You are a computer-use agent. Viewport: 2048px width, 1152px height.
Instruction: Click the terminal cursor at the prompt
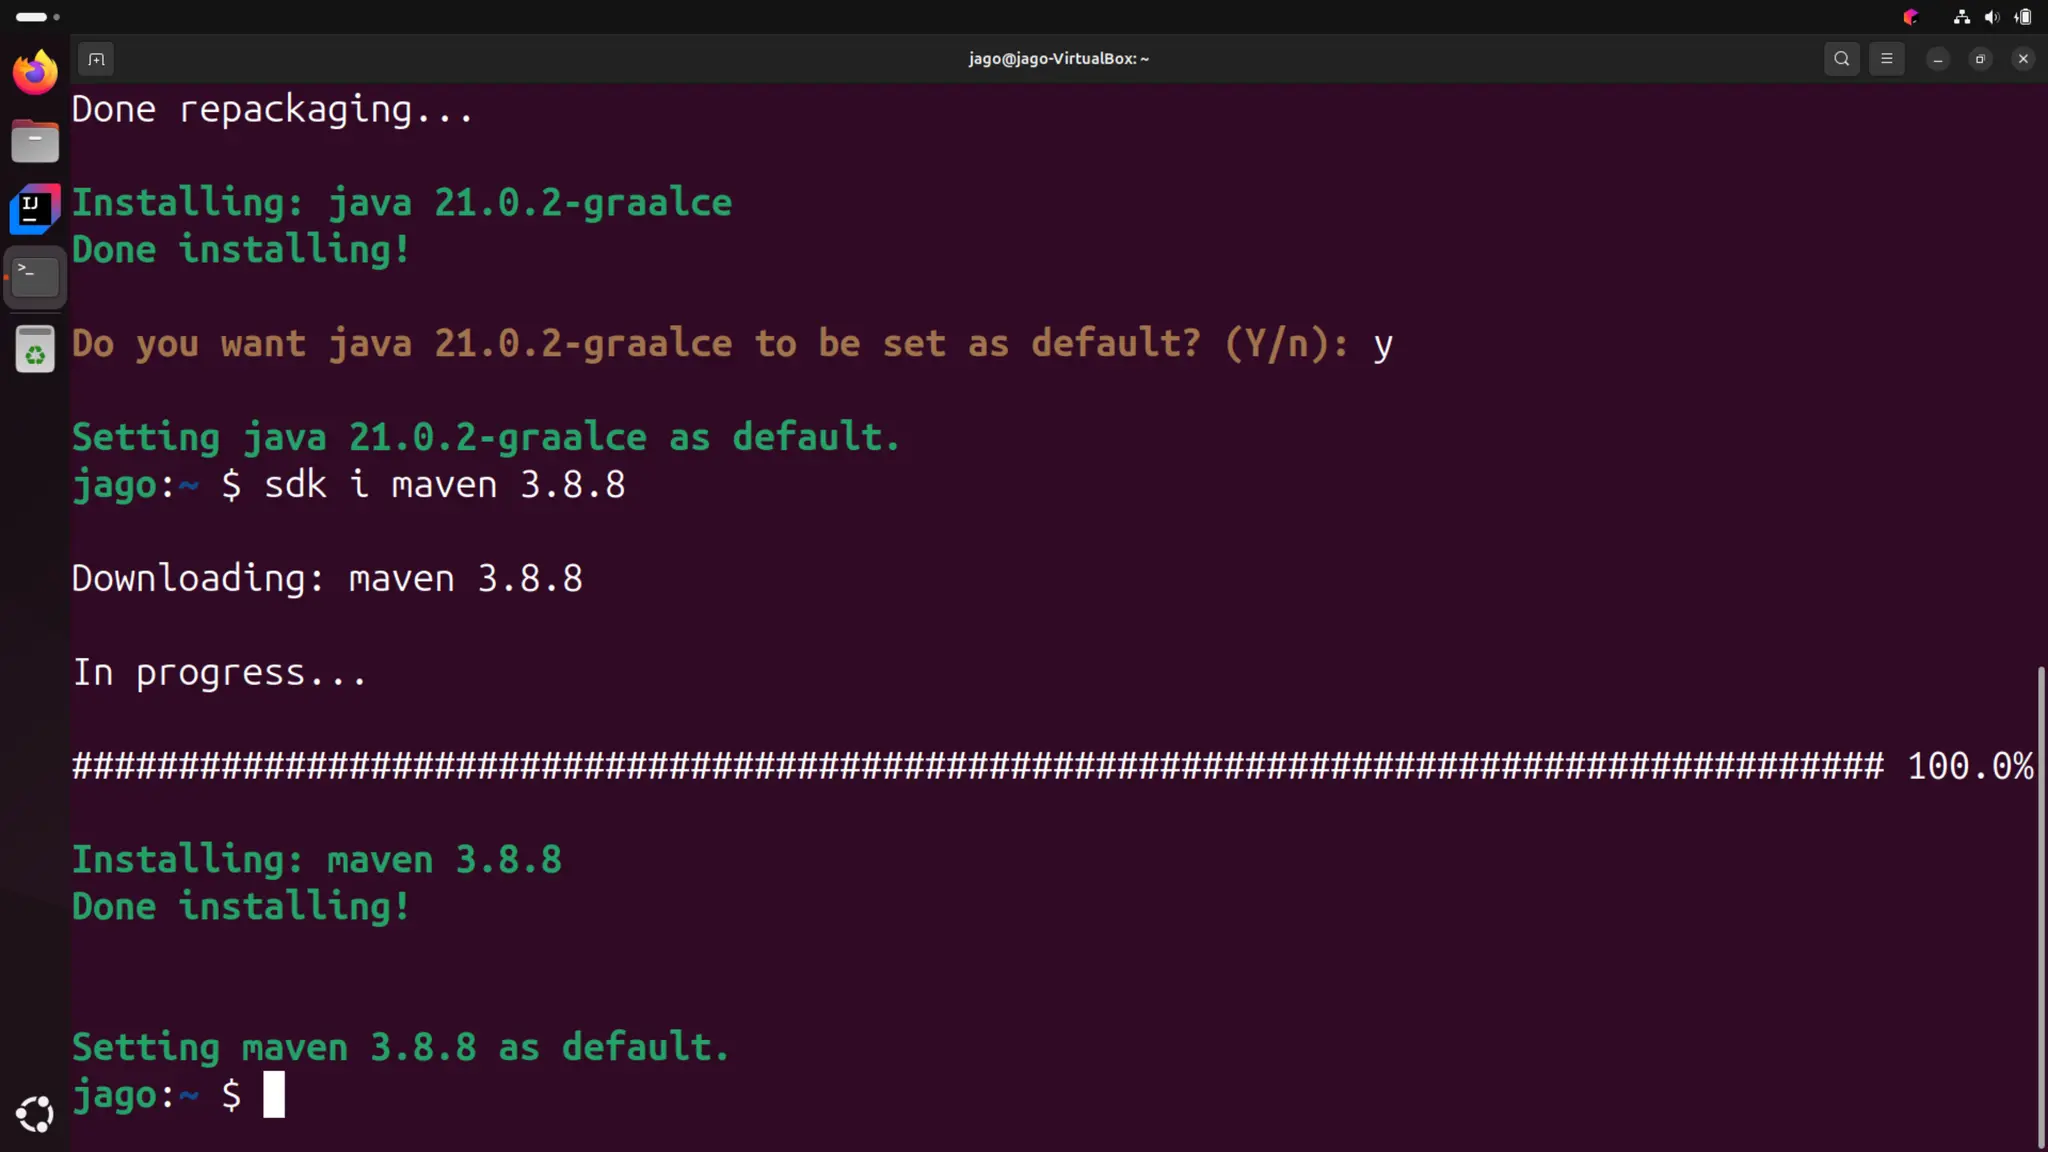point(274,1094)
